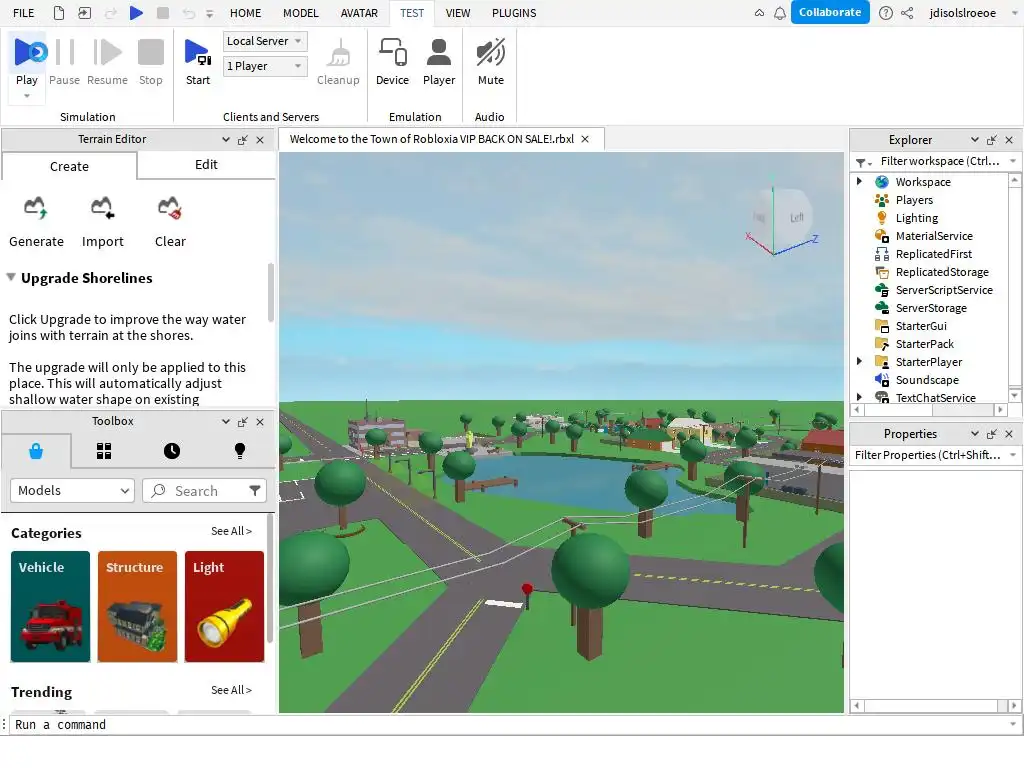
Task: Open the Terrain Editor panel options chevron
Action: [x=225, y=140]
